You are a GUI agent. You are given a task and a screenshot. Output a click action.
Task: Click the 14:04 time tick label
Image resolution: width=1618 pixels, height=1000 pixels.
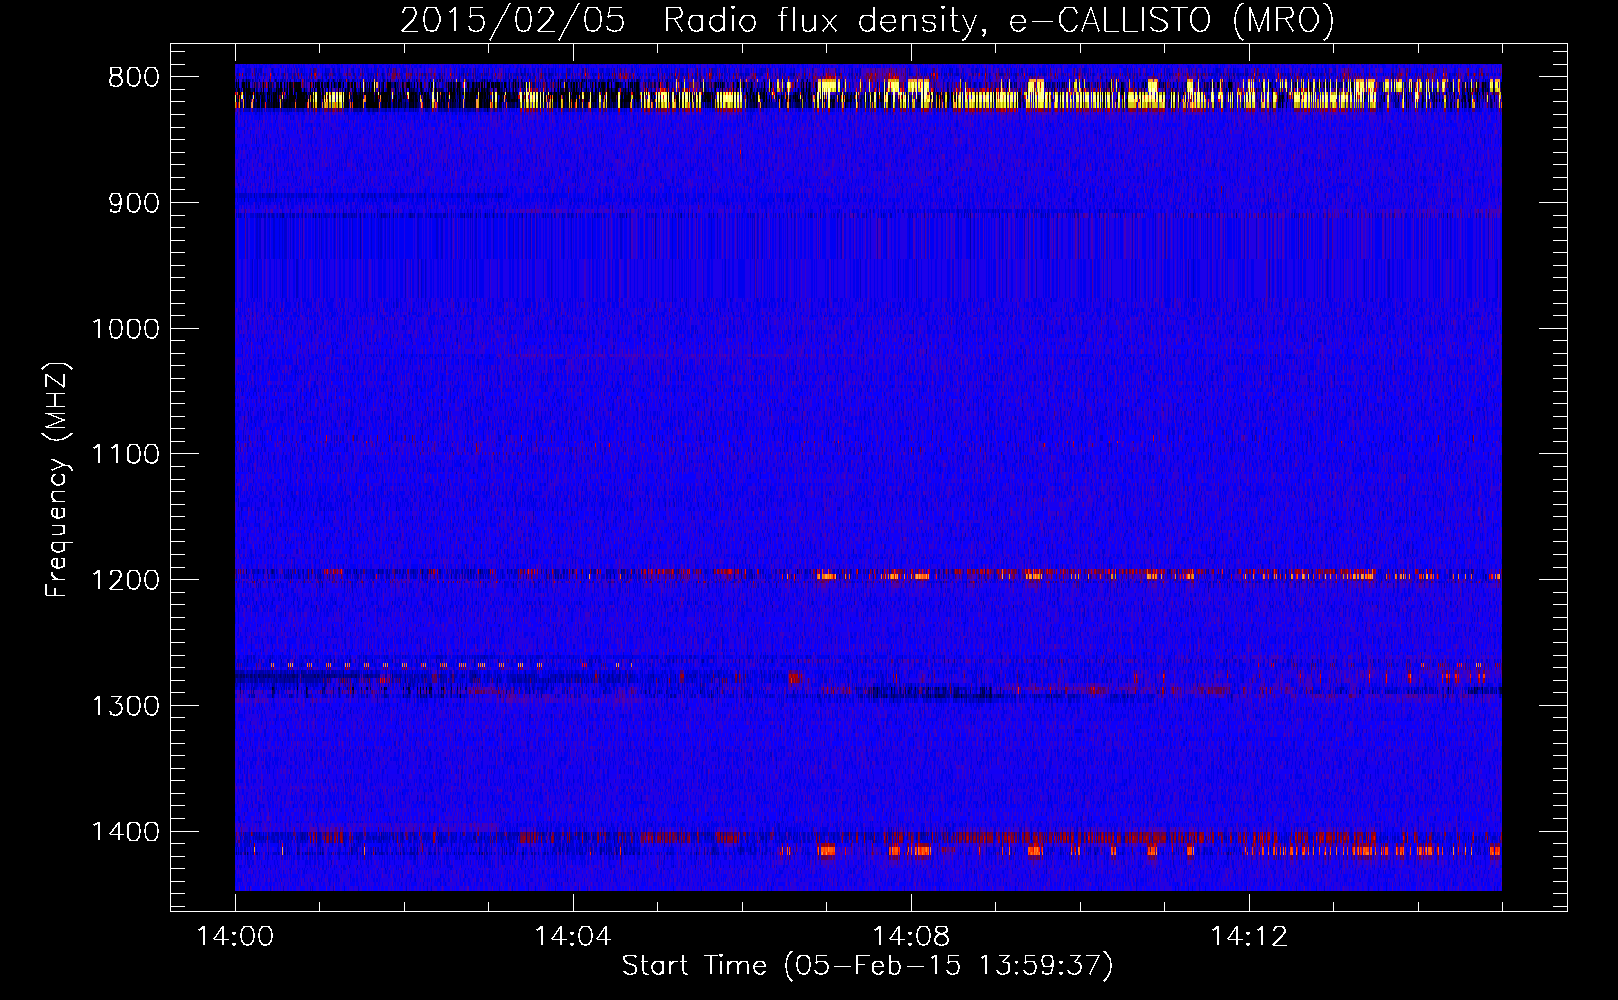click(572, 937)
